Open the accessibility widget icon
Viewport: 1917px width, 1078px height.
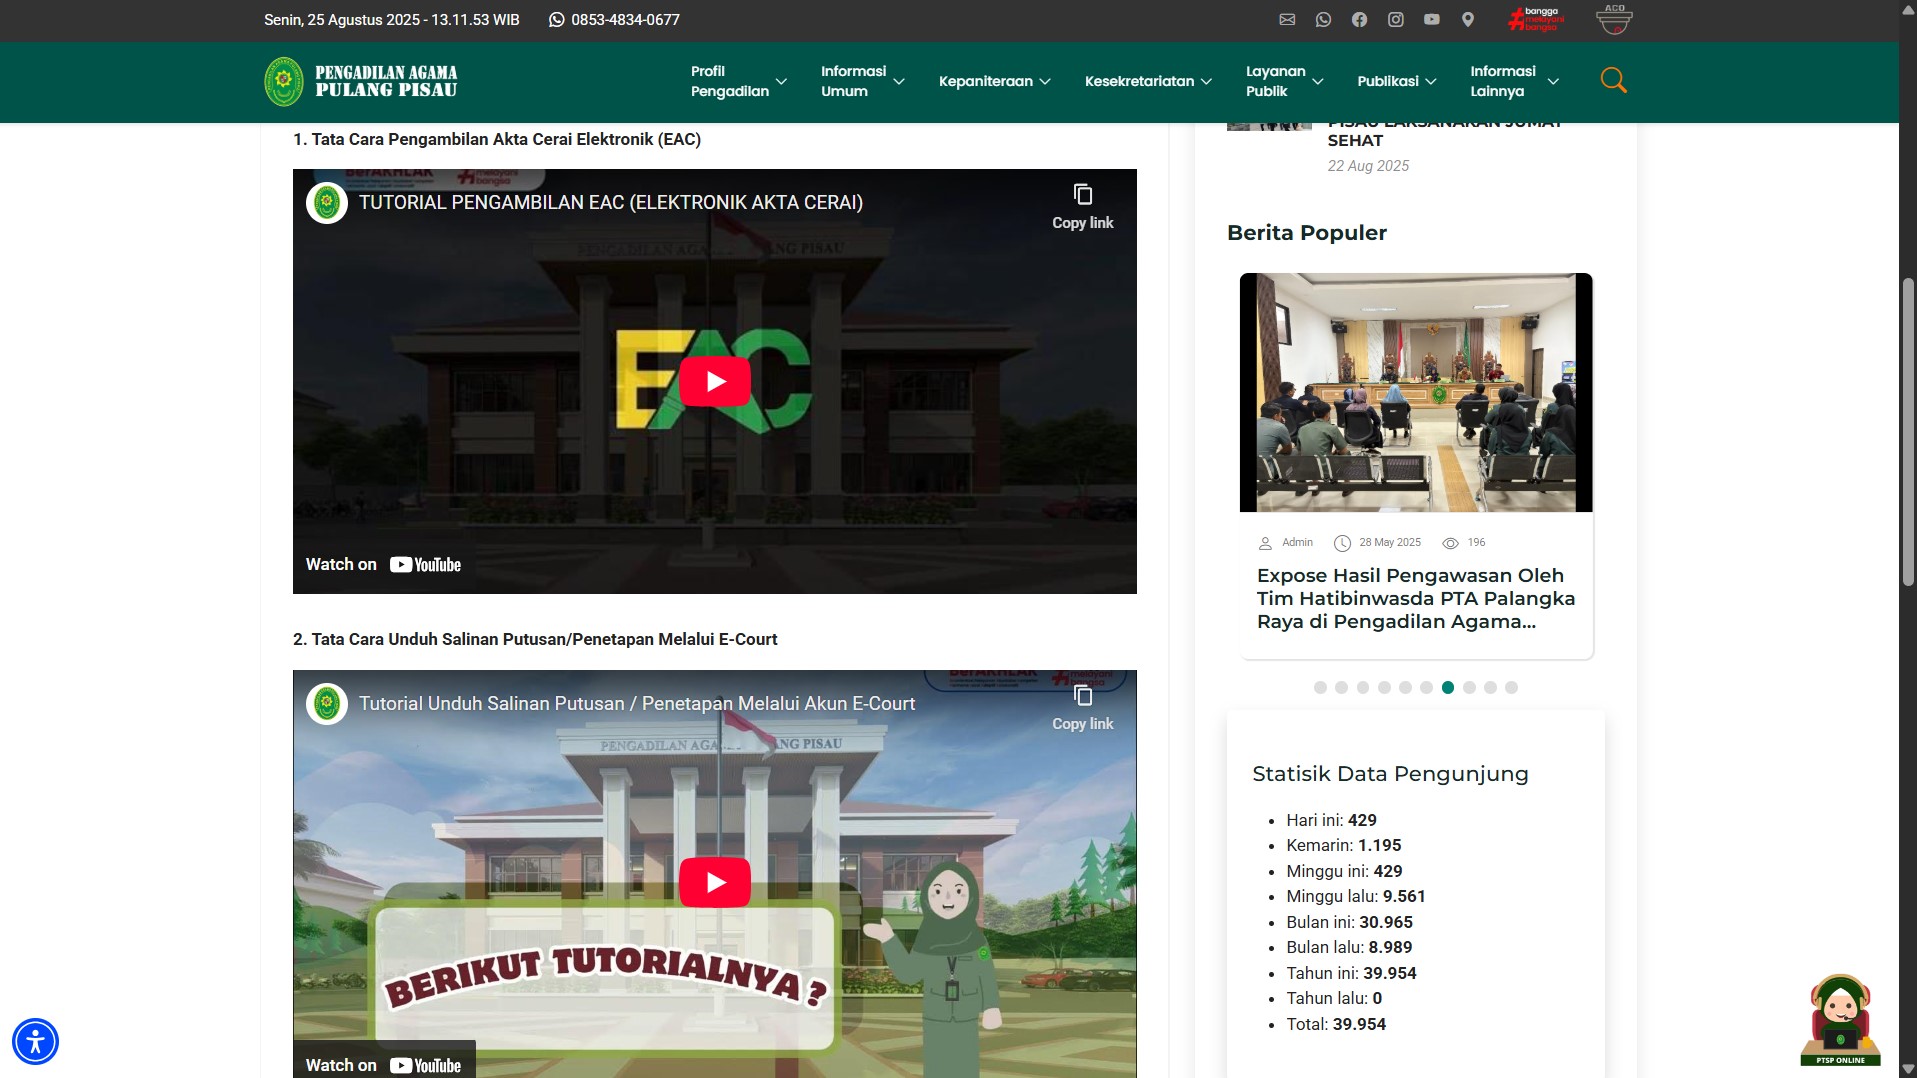[35, 1041]
